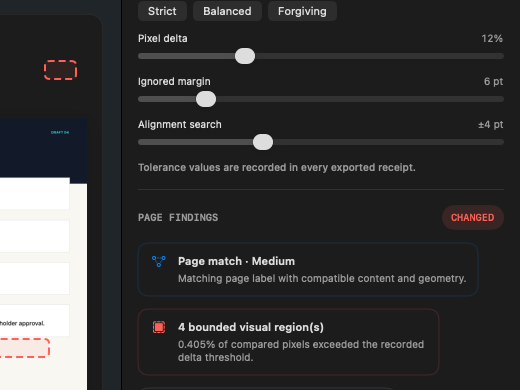Click the Ignored margin track at far right
Screen dimensions: 520x390
[x=497, y=99]
